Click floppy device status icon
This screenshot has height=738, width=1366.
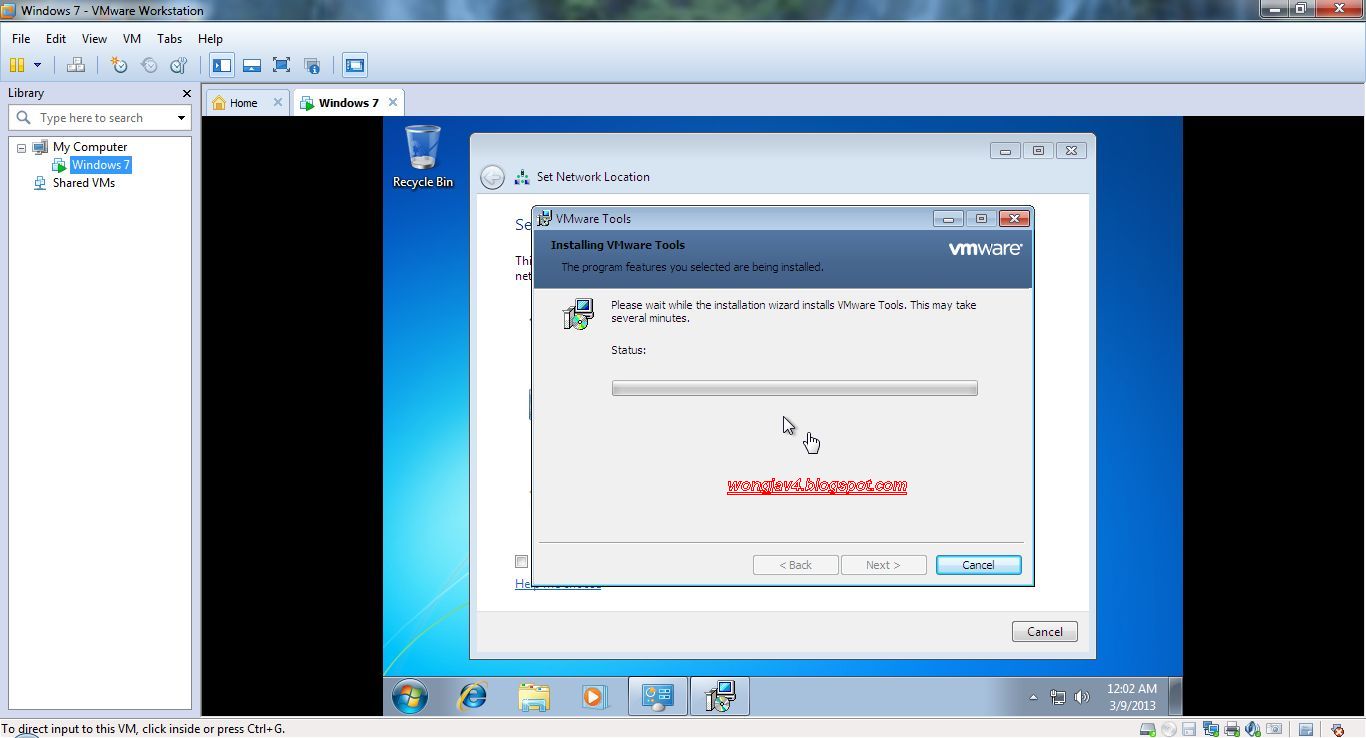(1189, 729)
